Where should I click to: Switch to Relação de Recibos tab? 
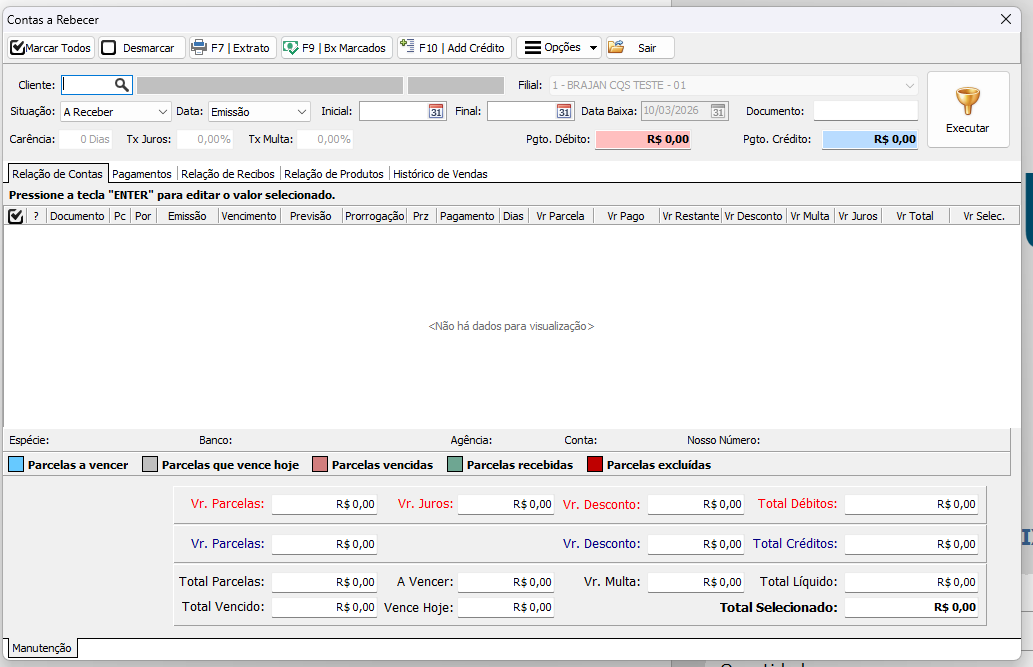coord(229,174)
